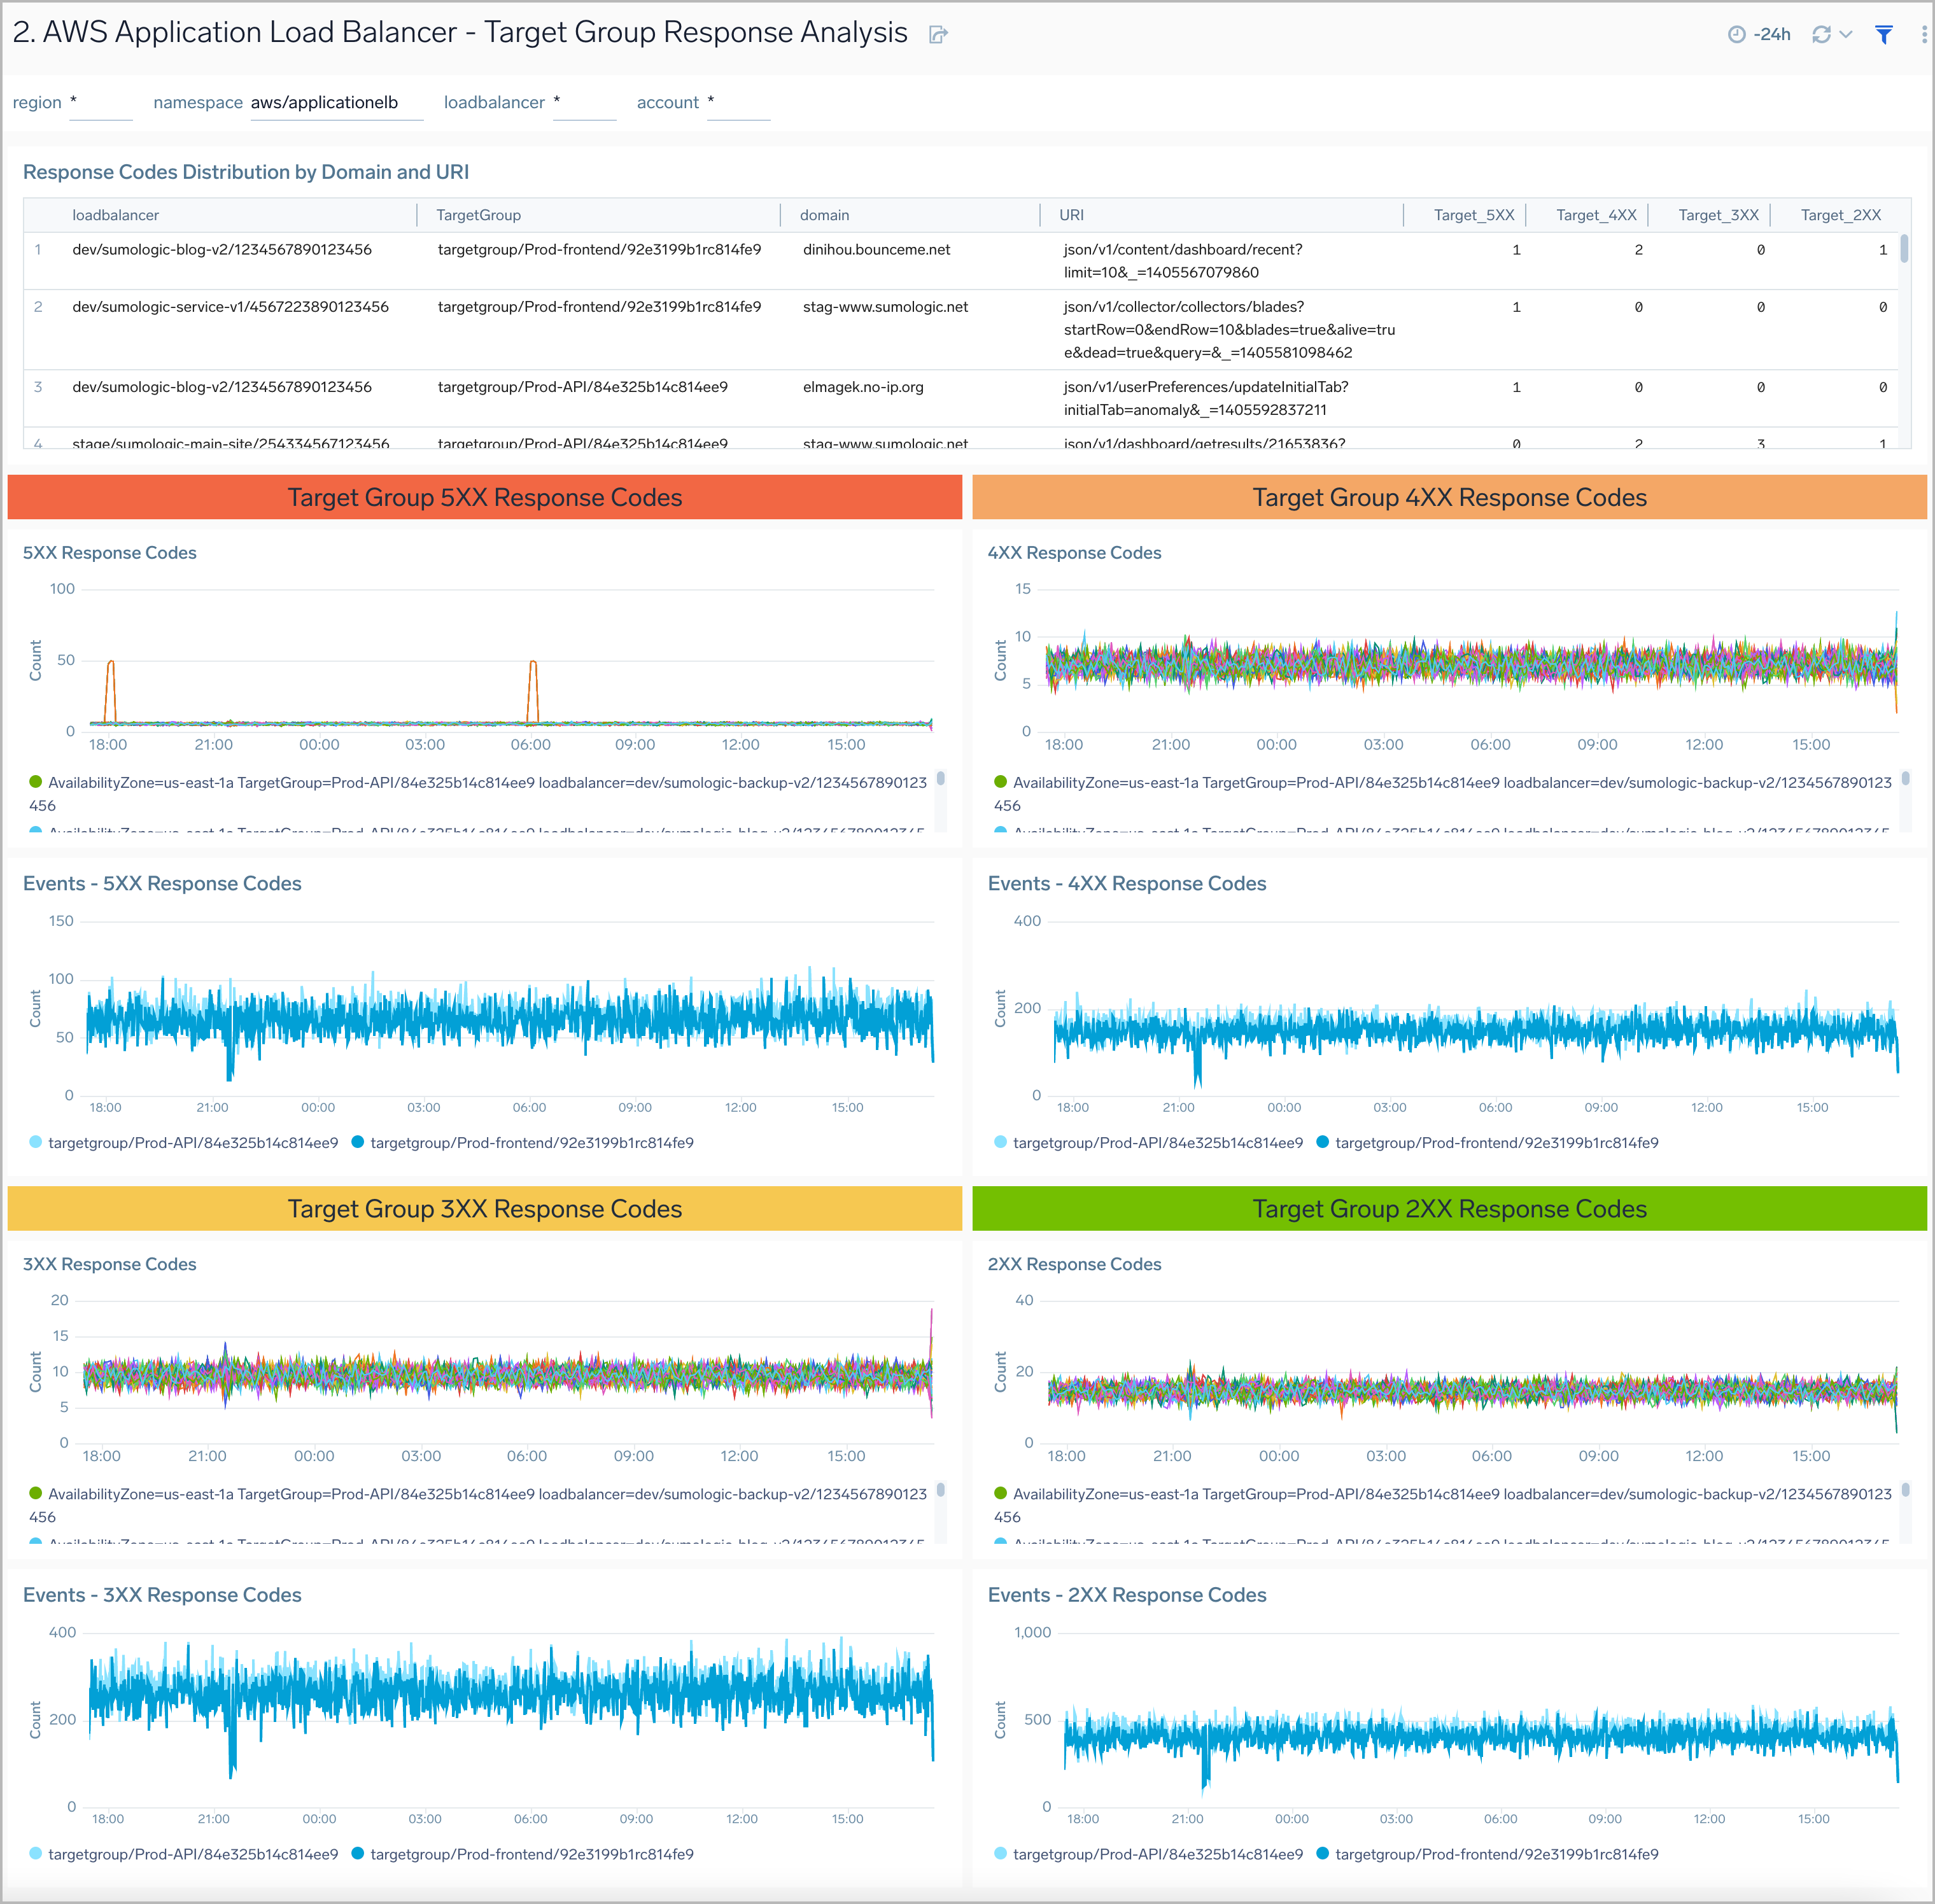Click Target Group 2XX Response Codes banner
Image resolution: width=1935 pixels, height=1904 pixels.
coord(1449,1208)
